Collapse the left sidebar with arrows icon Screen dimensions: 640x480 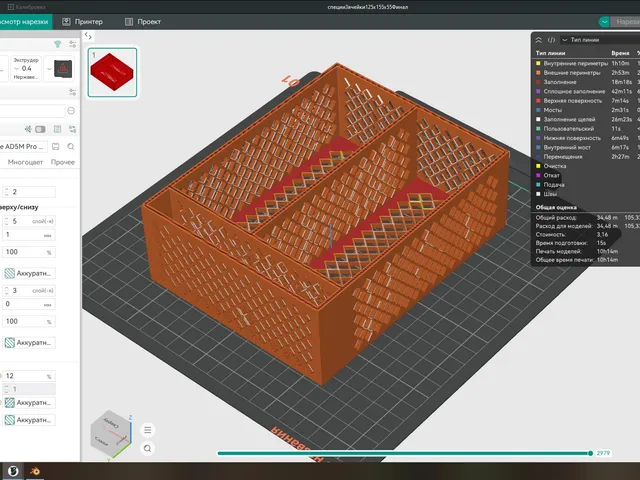[x=88, y=36]
